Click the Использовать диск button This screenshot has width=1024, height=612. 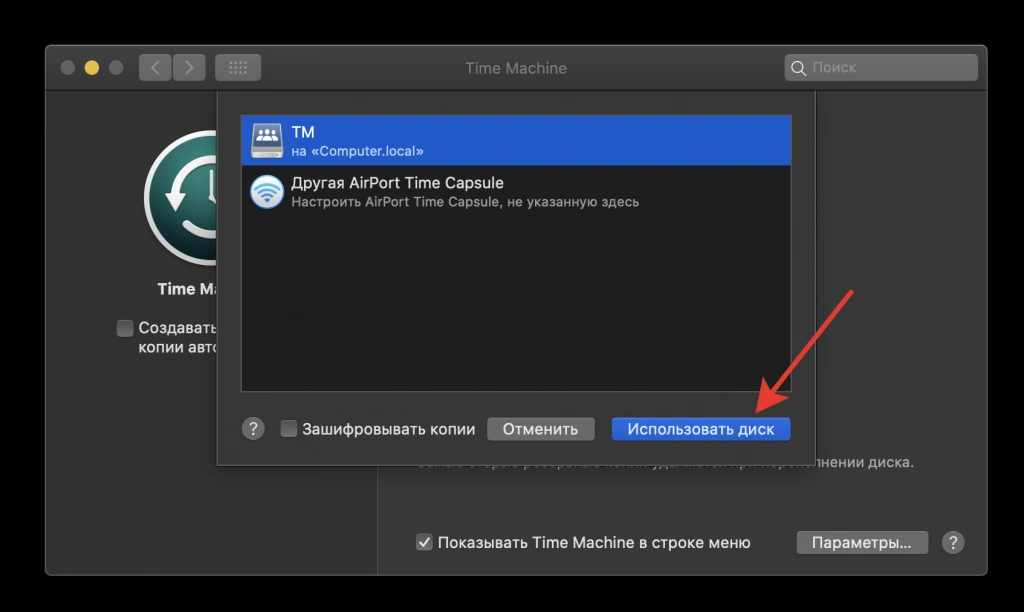tap(701, 429)
